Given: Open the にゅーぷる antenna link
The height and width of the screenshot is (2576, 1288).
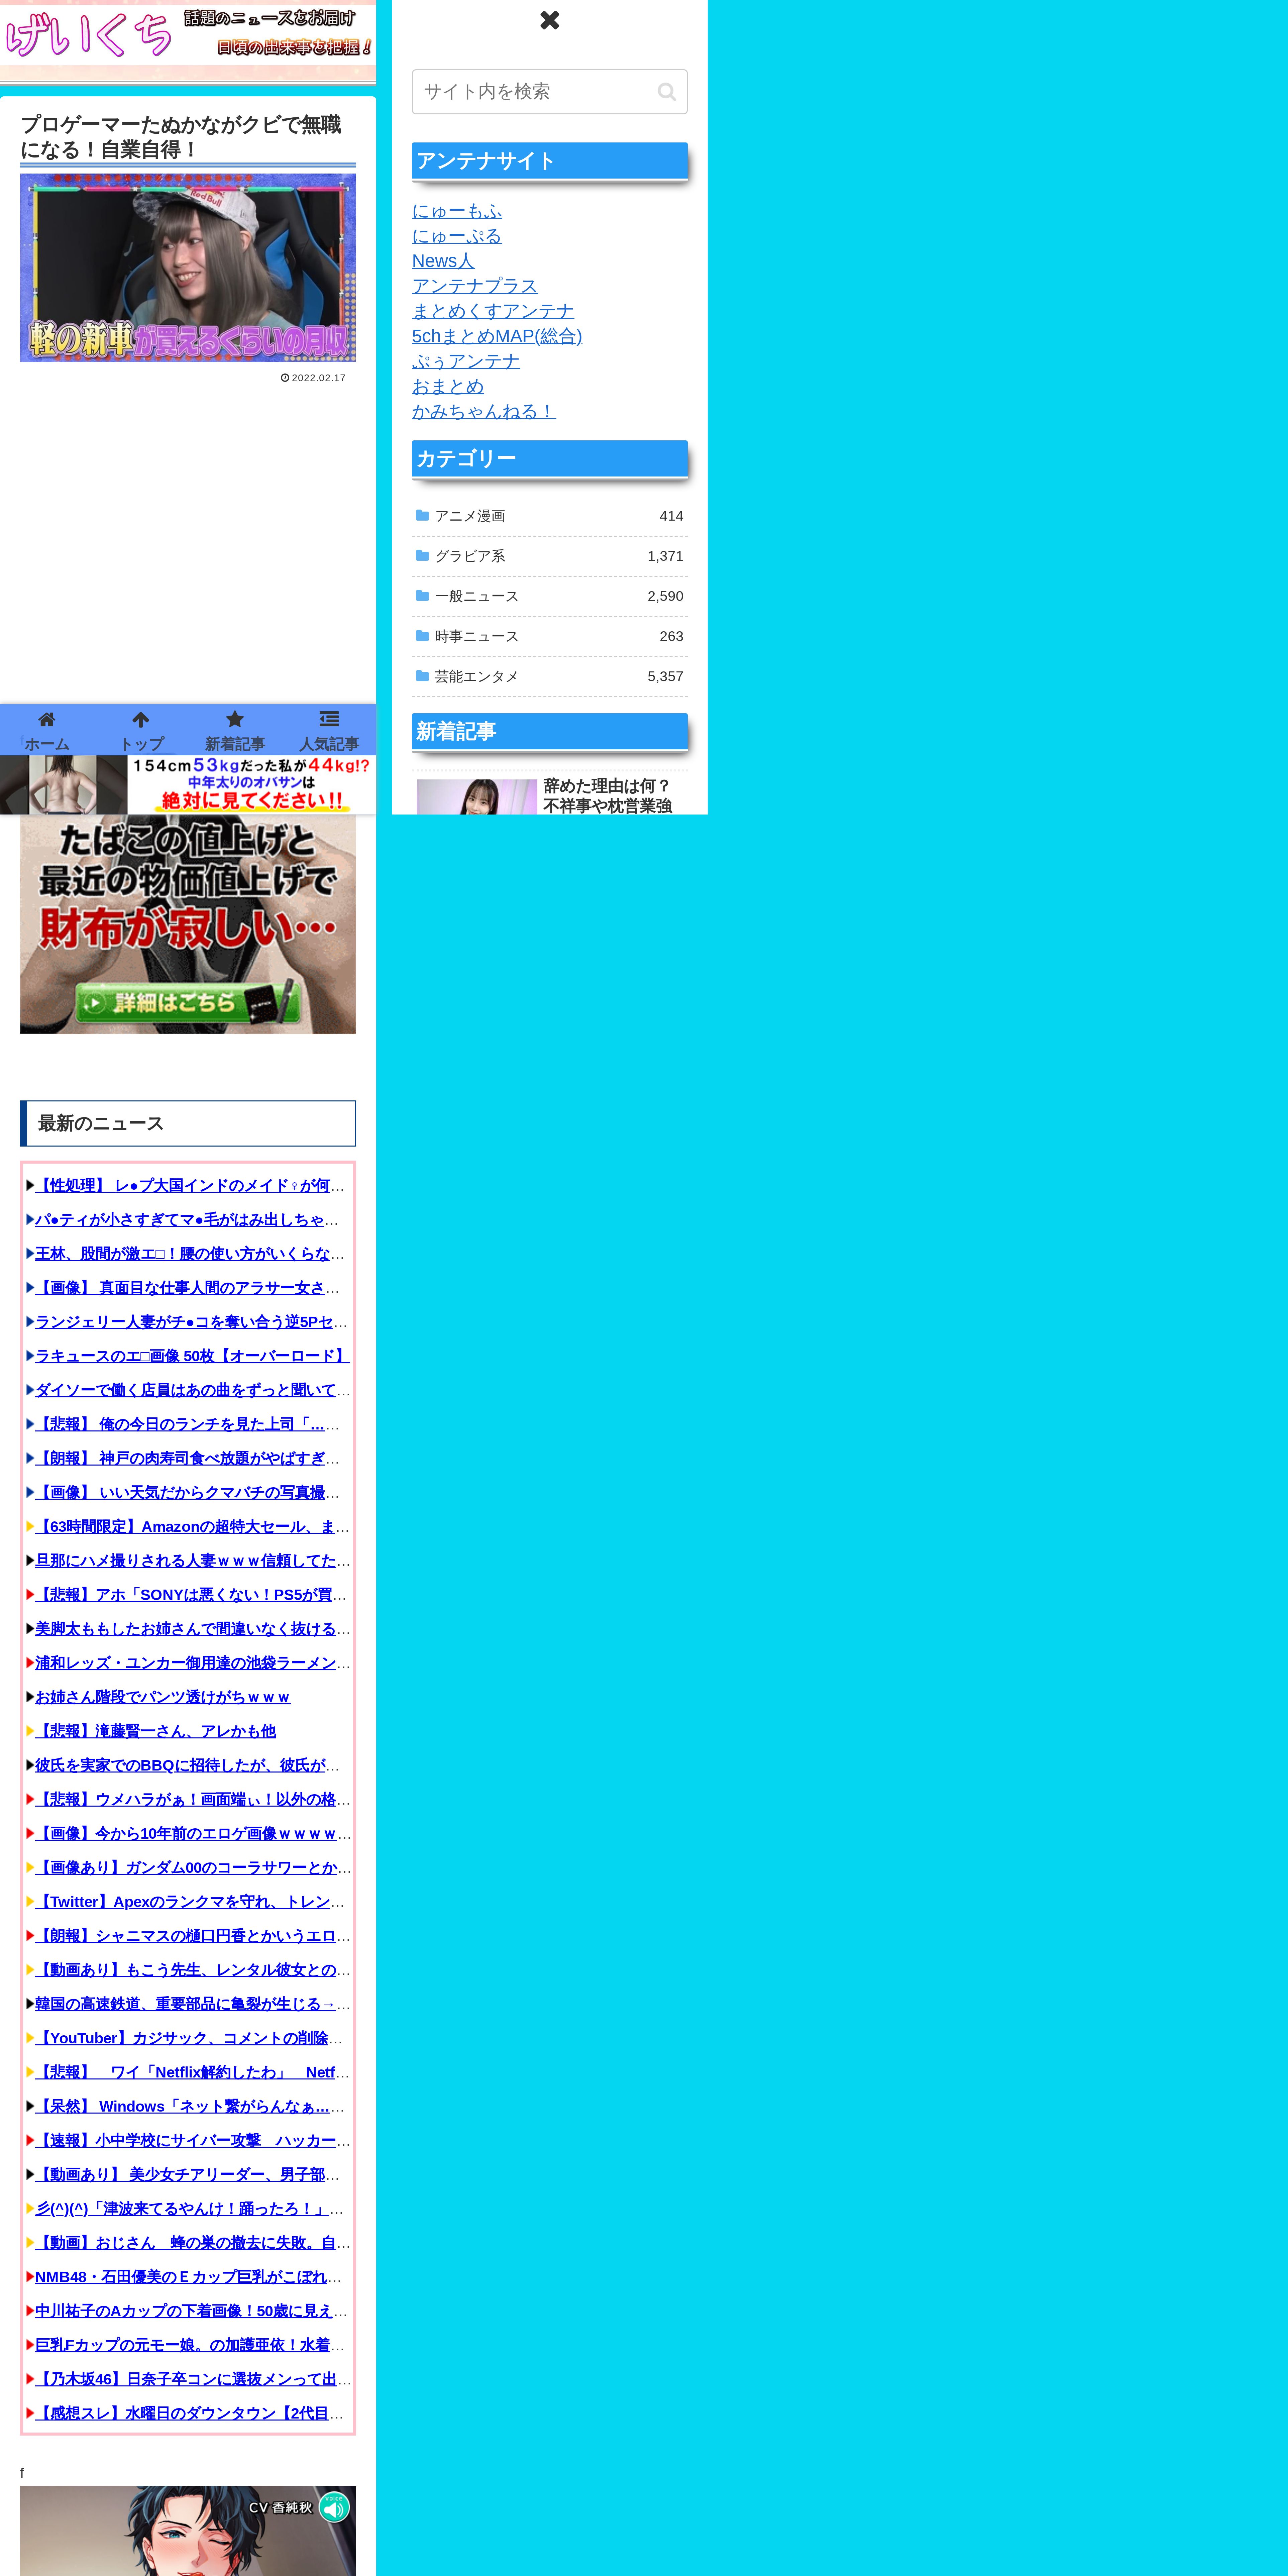Looking at the screenshot, I should click(457, 236).
